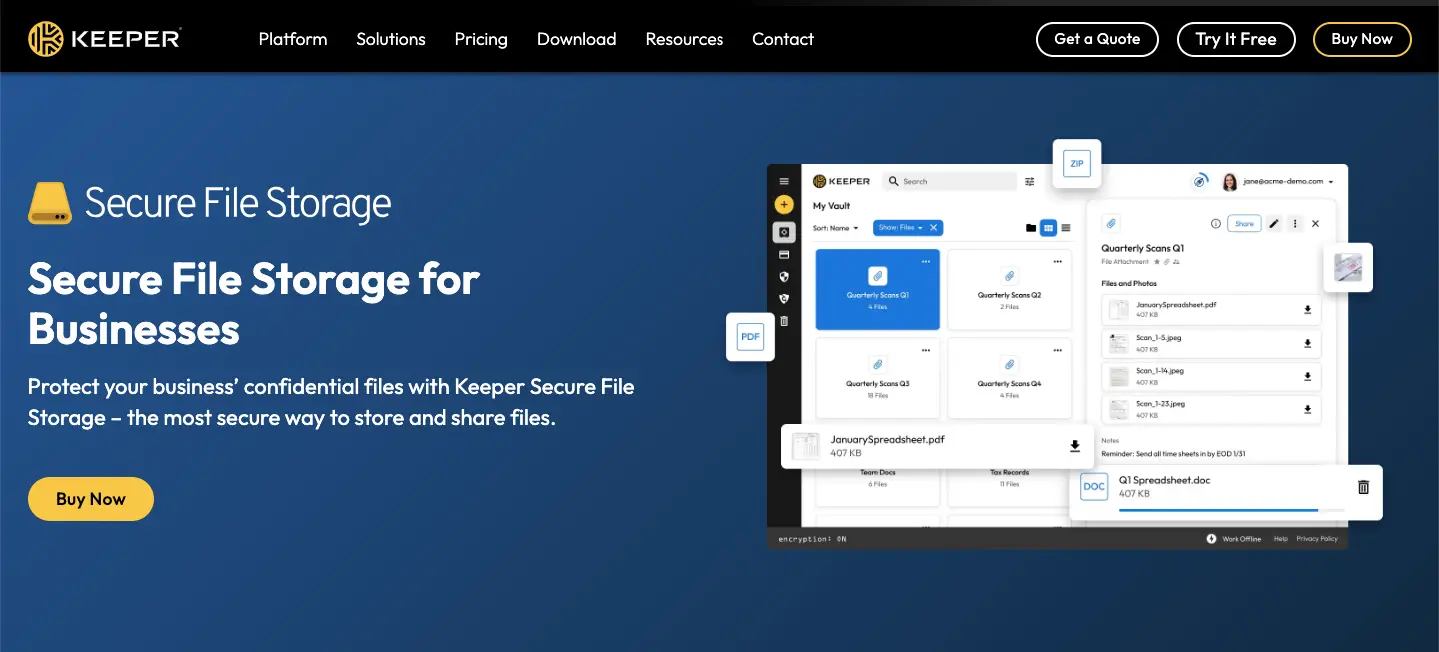Viewport: 1439px width, 652px height.
Task: Click the Get a Quote button
Action: click(1097, 39)
